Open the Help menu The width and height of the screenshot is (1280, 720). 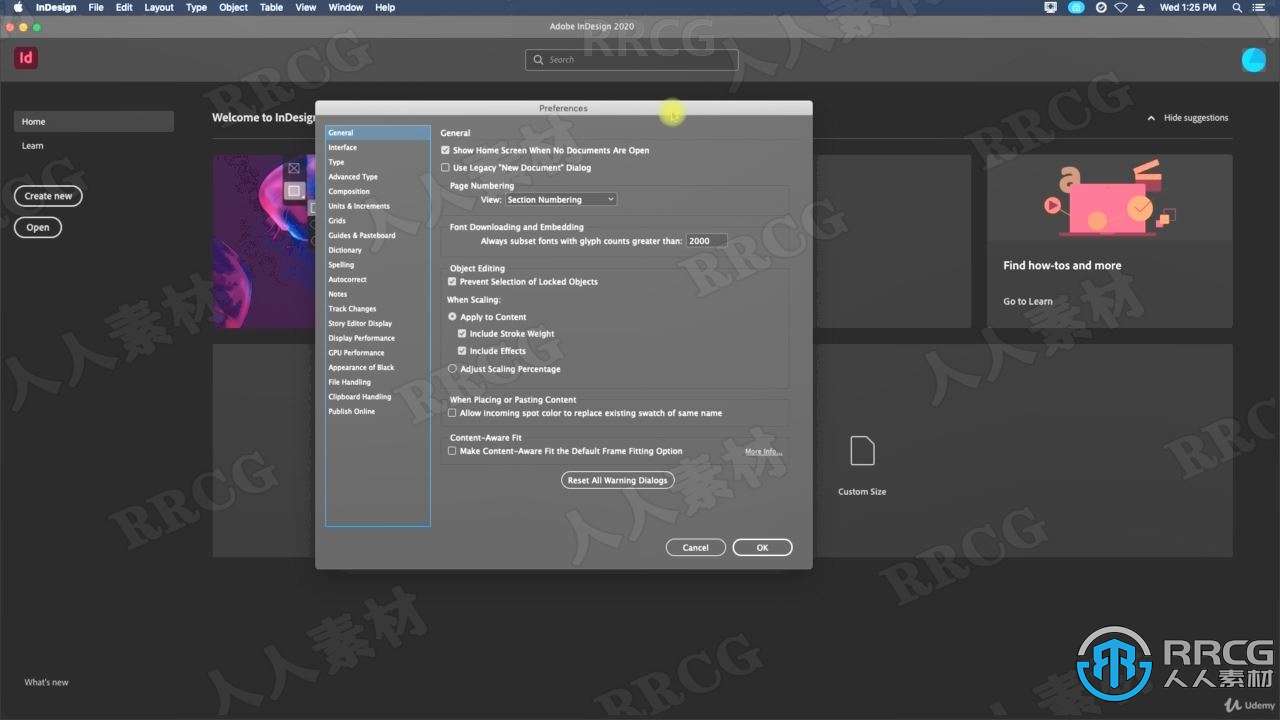385,7
